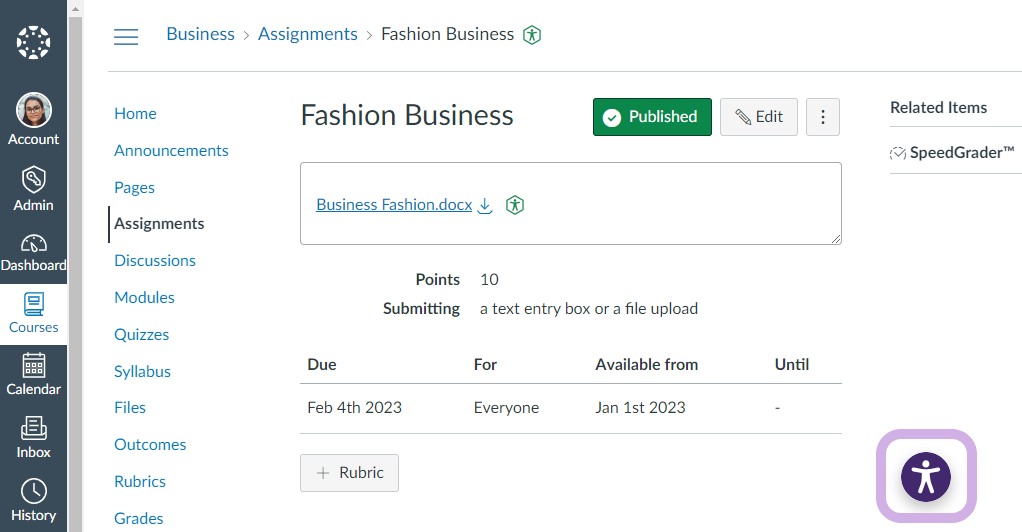The height and width of the screenshot is (532, 1022).
Task: Select Quizzes in course navigation
Action: click(x=141, y=334)
